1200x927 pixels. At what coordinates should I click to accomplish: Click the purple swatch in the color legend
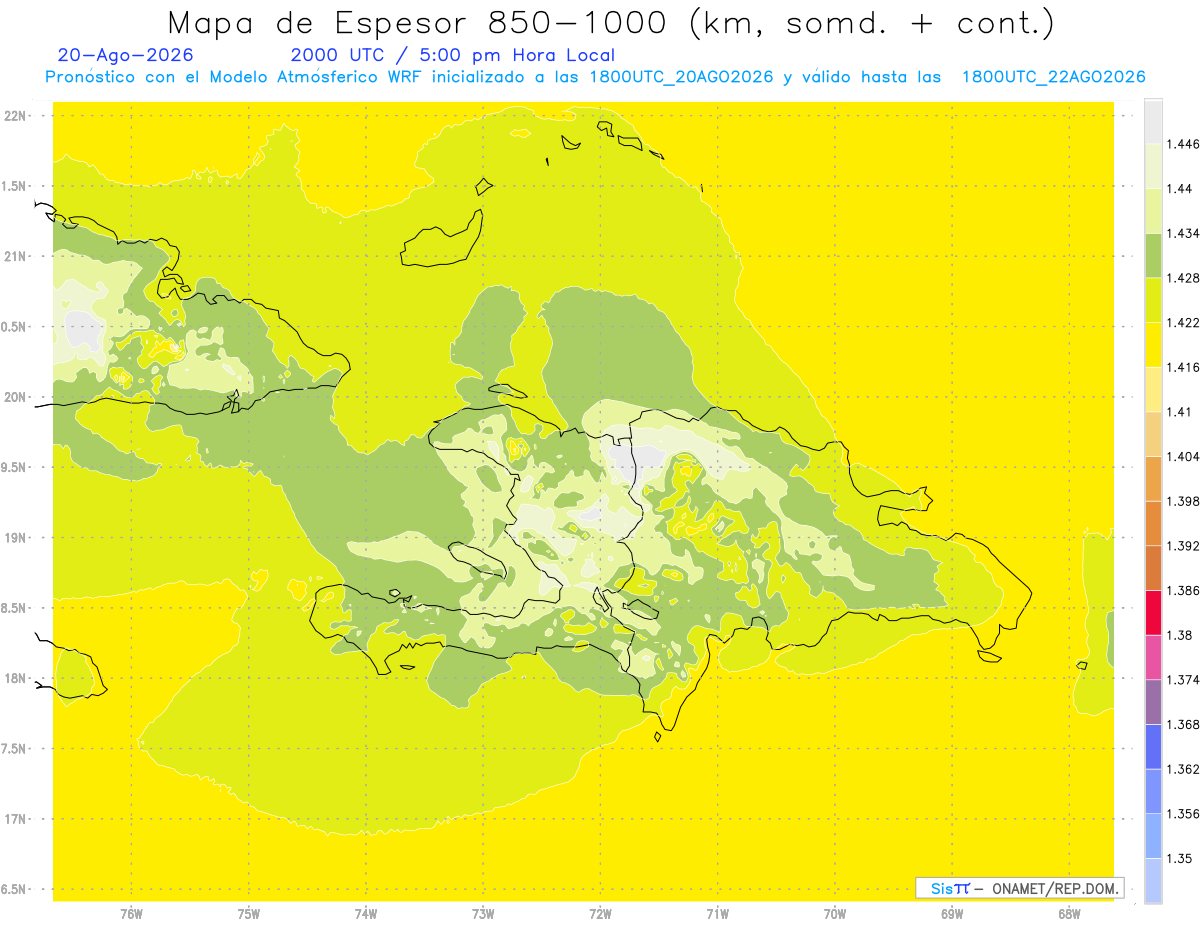[x=1153, y=702]
